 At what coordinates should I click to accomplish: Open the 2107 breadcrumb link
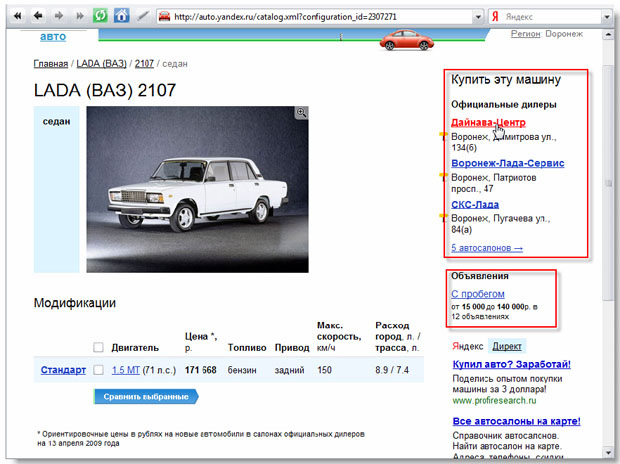coord(144,63)
